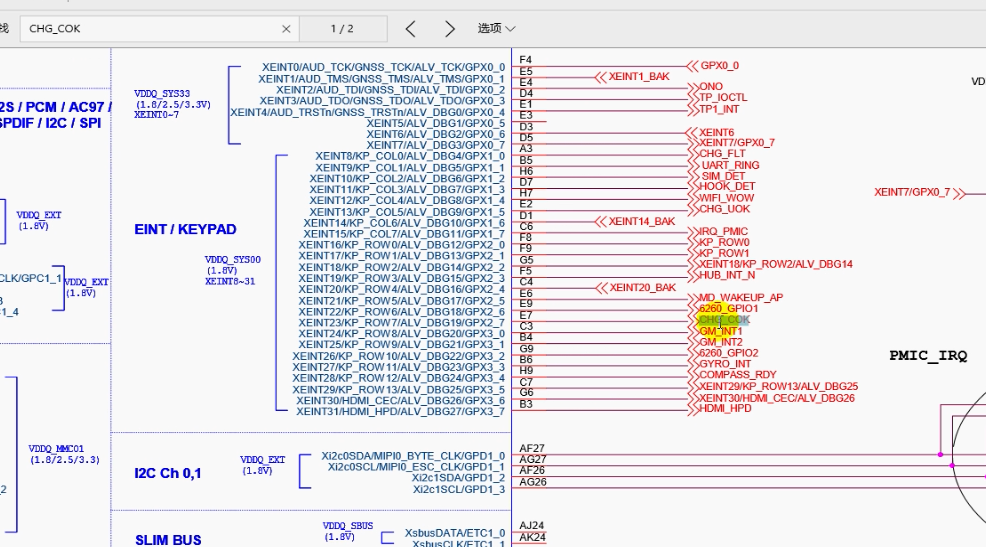Screen dimensions: 986x547
Task: Open the 选项 search options dropdown
Action: pyautogui.click(x=497, y=29)
